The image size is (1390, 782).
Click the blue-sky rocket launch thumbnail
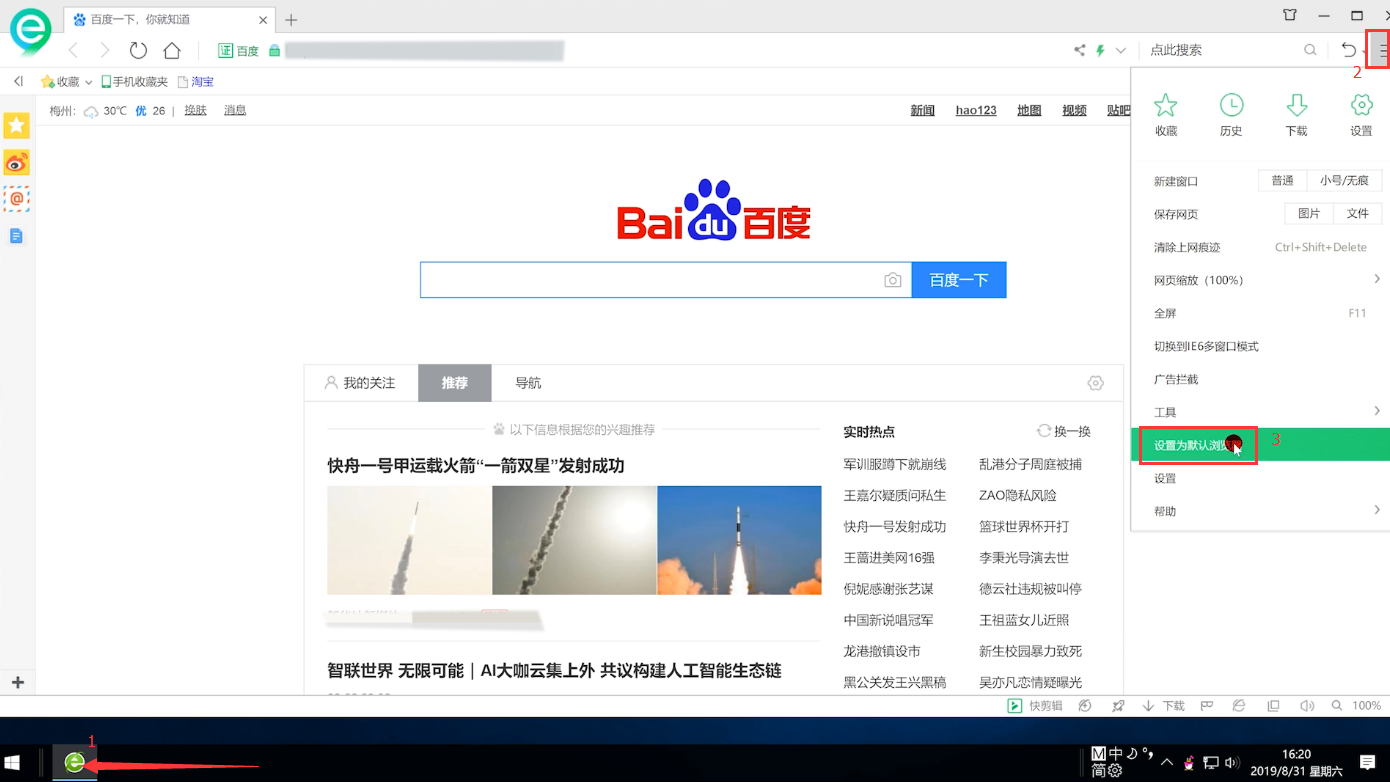tap(739, 540)
